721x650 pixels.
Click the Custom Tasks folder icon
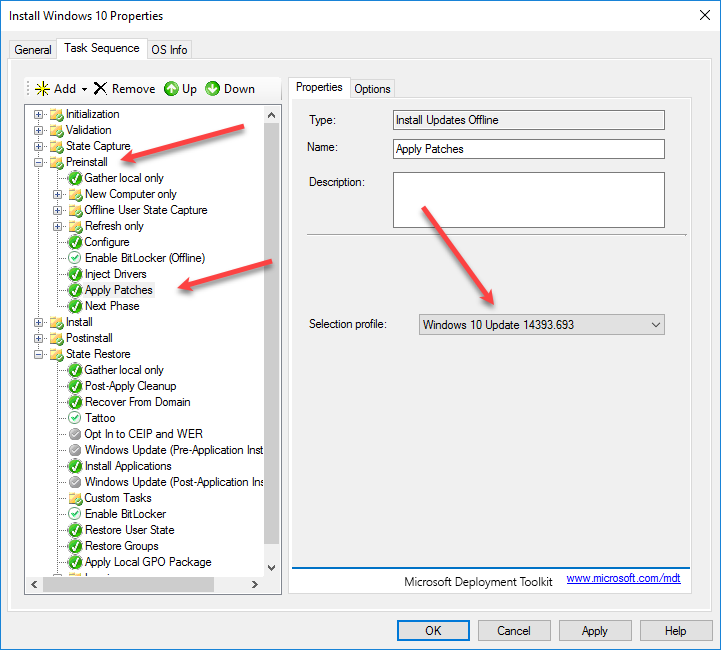75,498
